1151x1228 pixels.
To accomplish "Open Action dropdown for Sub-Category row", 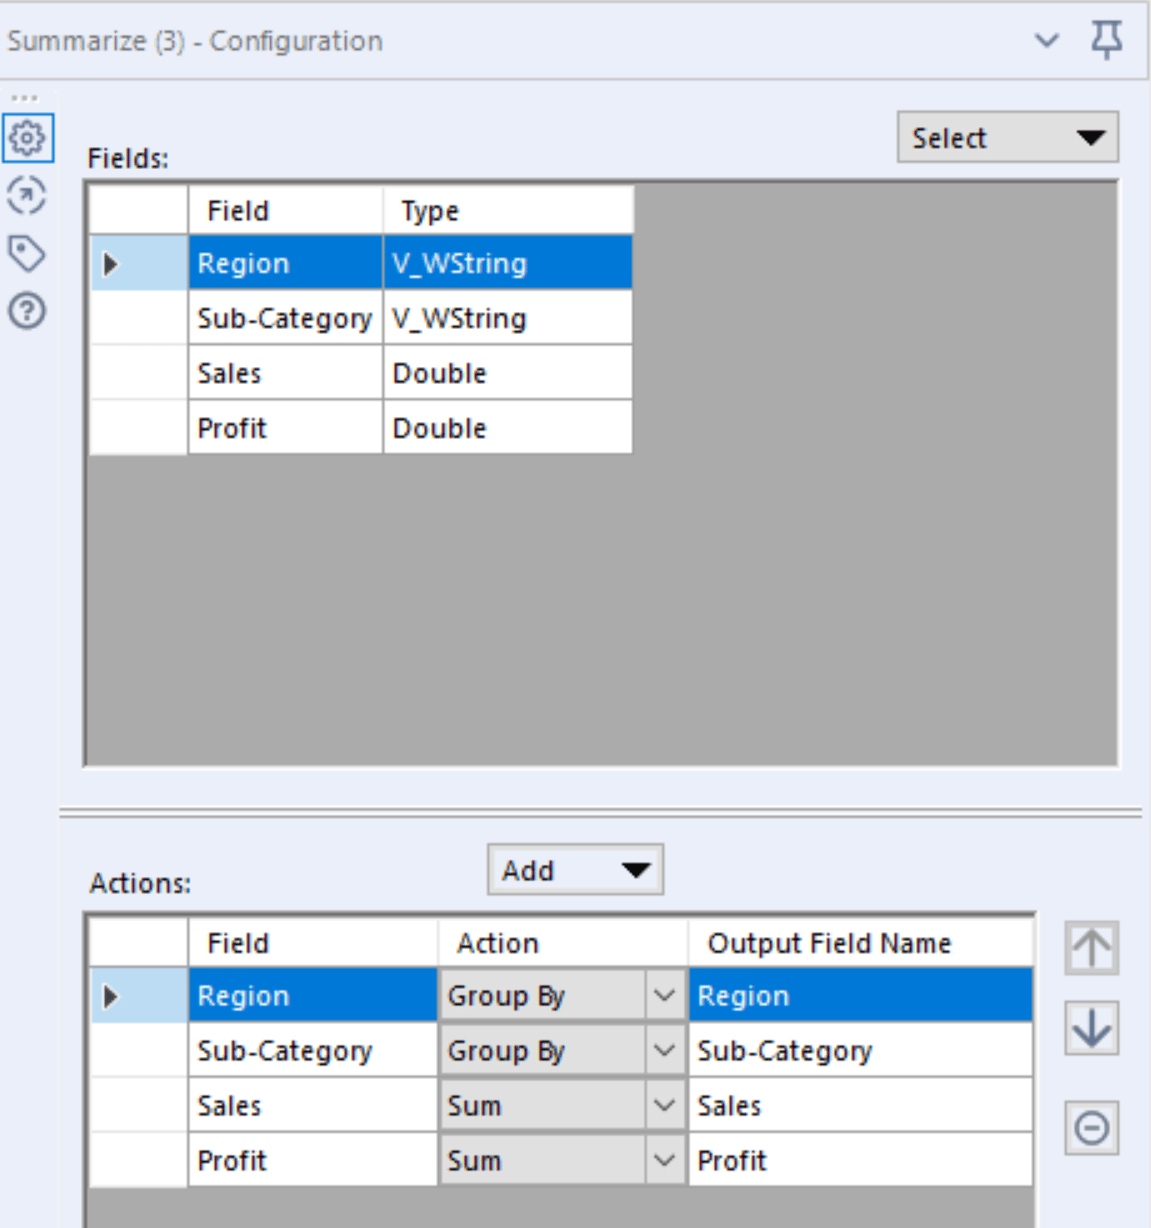I will (664, 1050).
